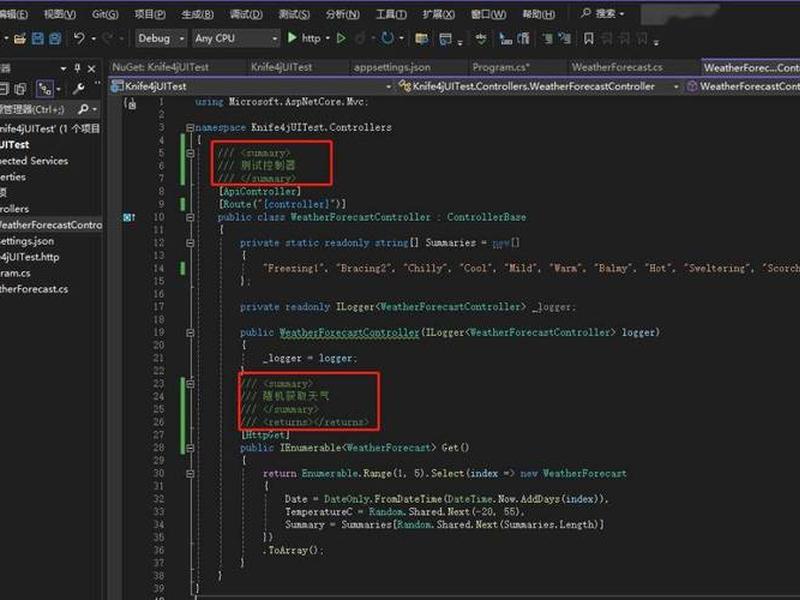The width and height of the screenshot is (800, 600).
Task: Open the 调试(D) menu
Action: 246,14
